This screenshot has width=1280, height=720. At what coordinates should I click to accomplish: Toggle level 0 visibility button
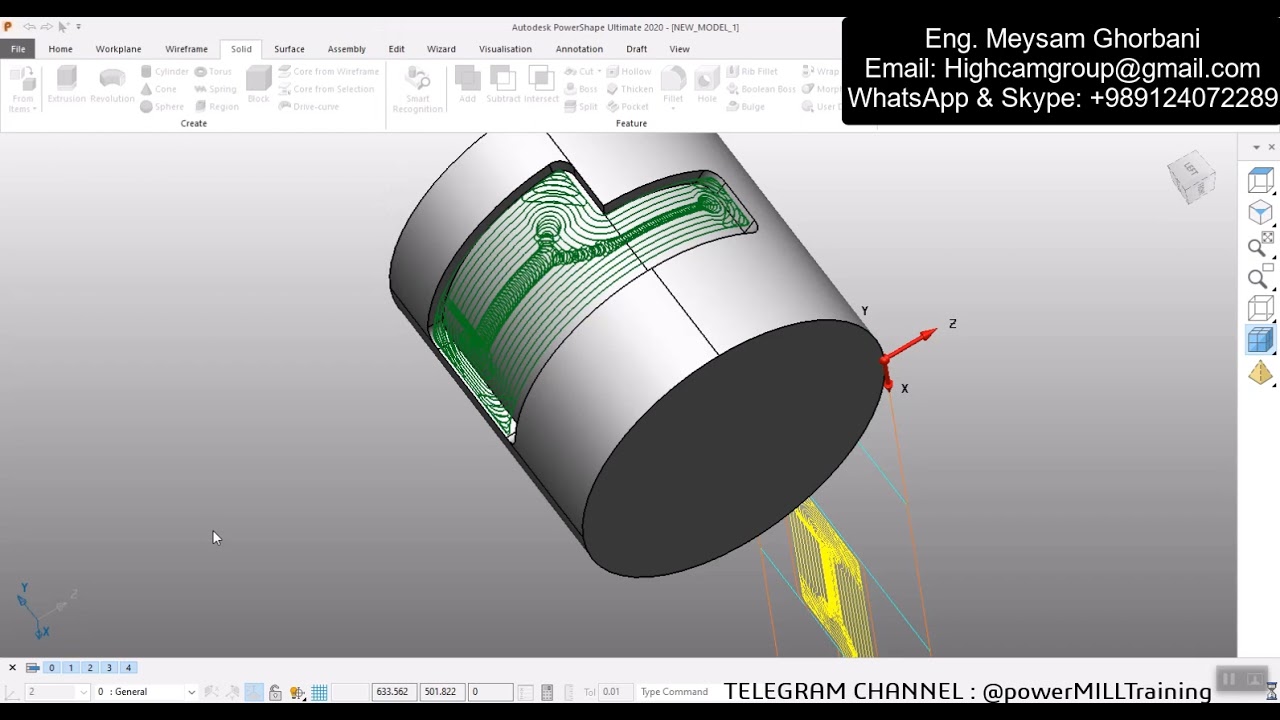tap(51, 667)
